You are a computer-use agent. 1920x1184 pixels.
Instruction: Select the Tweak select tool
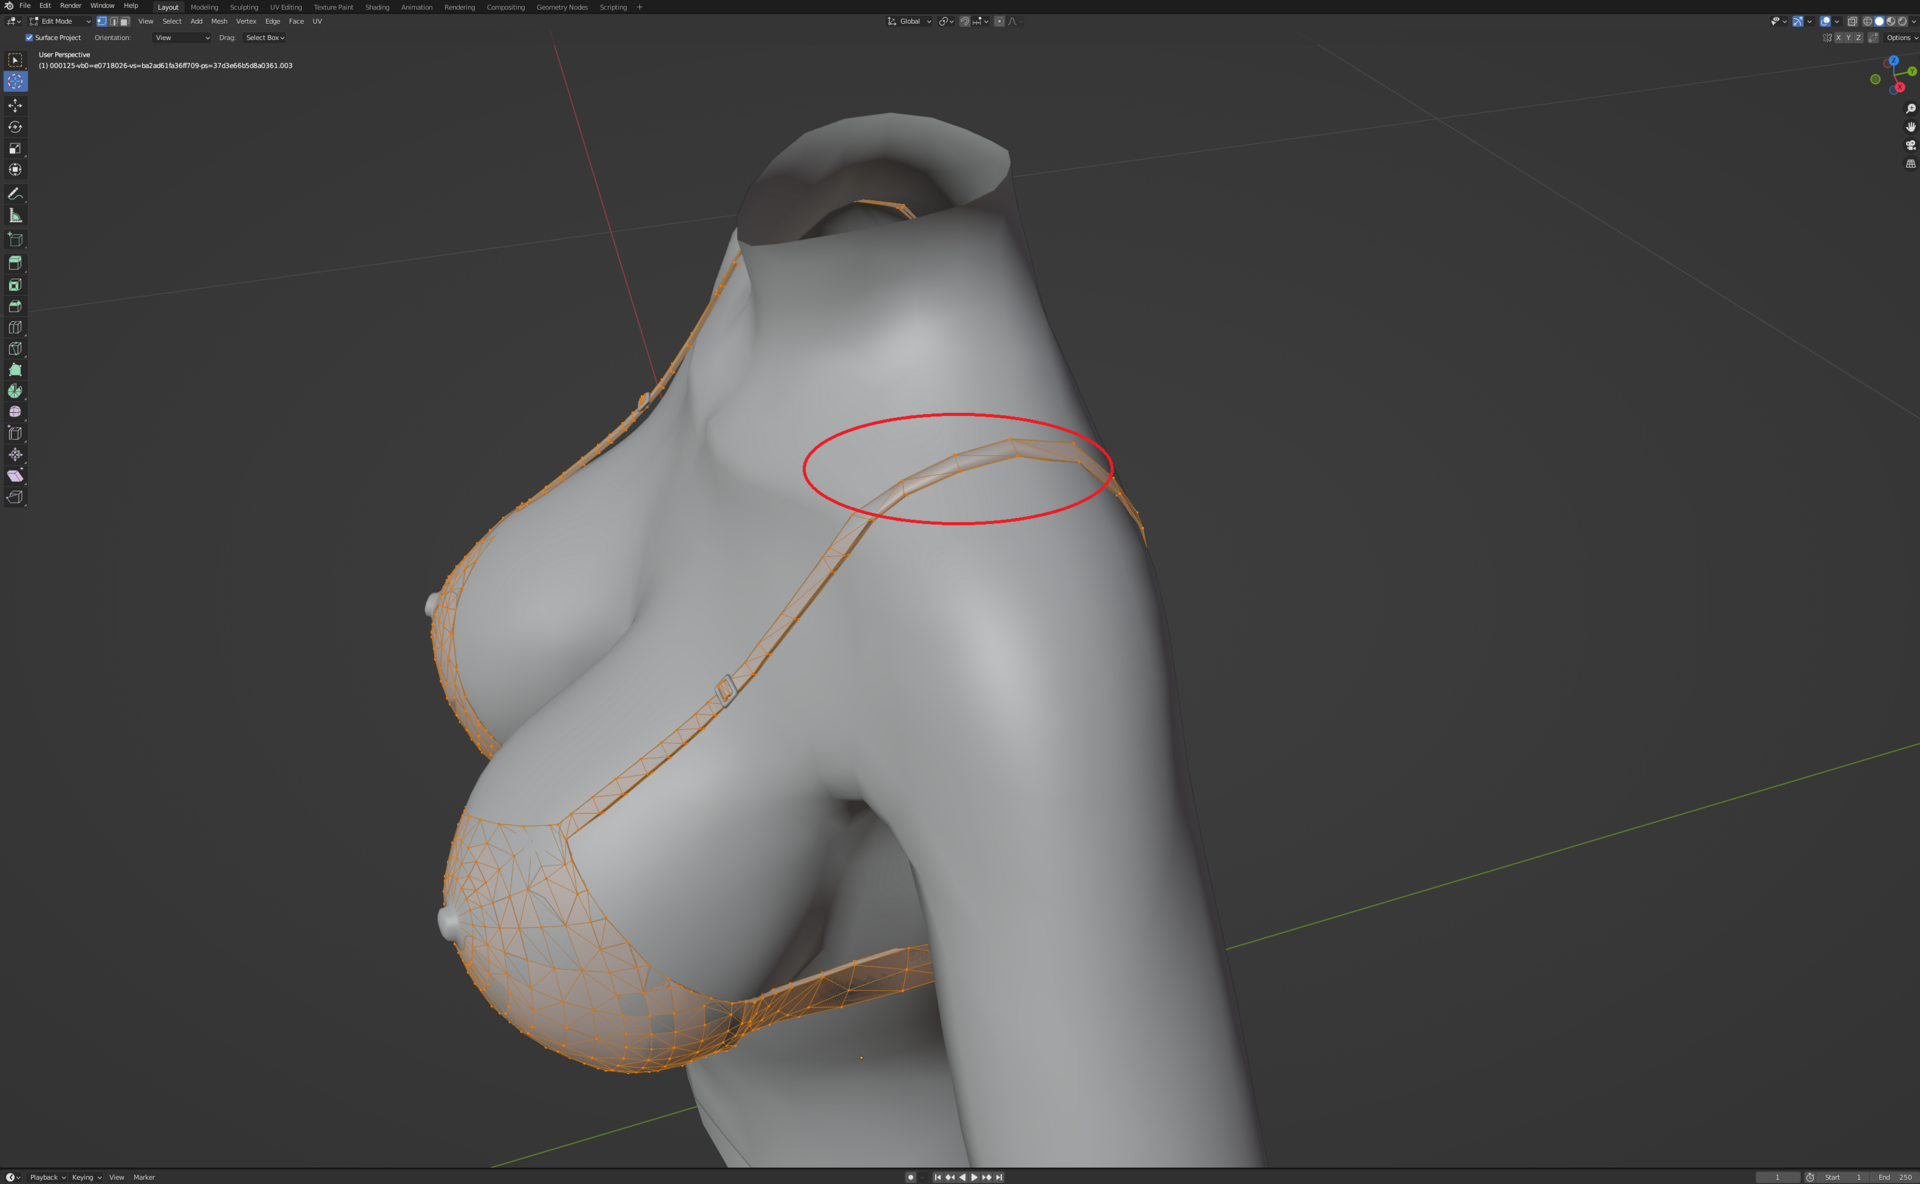[15, 60]
